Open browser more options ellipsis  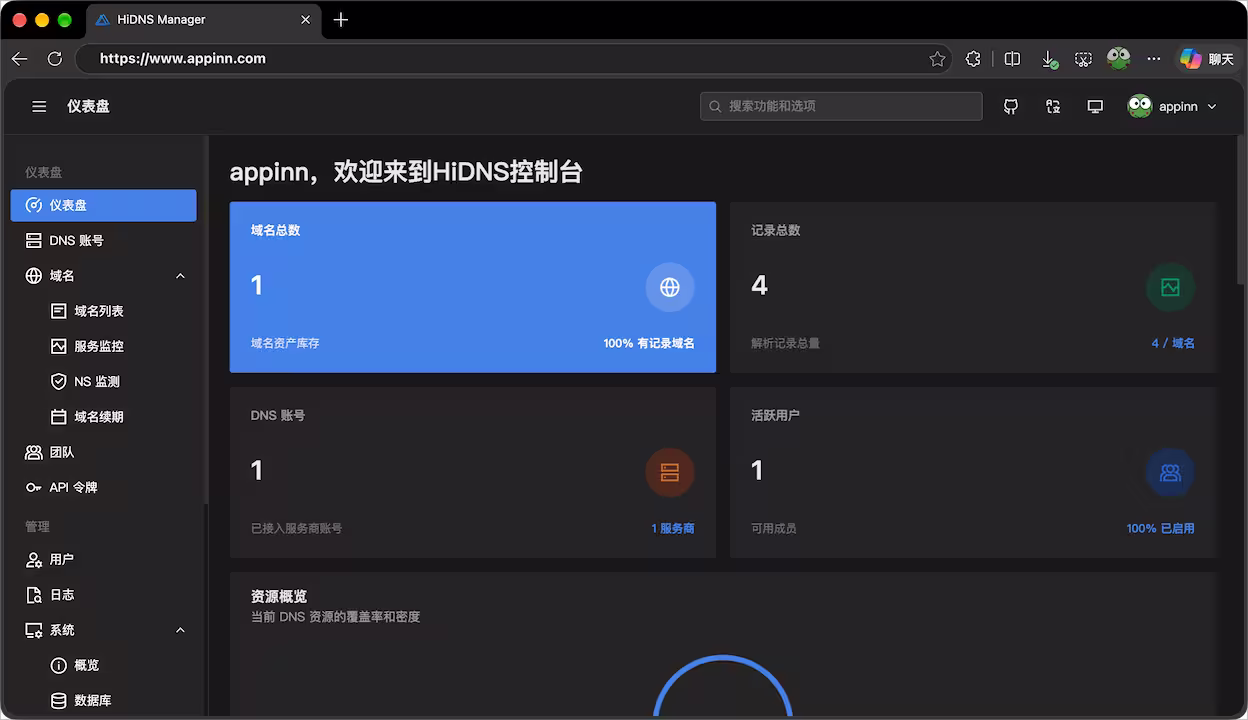point(1154,59)
